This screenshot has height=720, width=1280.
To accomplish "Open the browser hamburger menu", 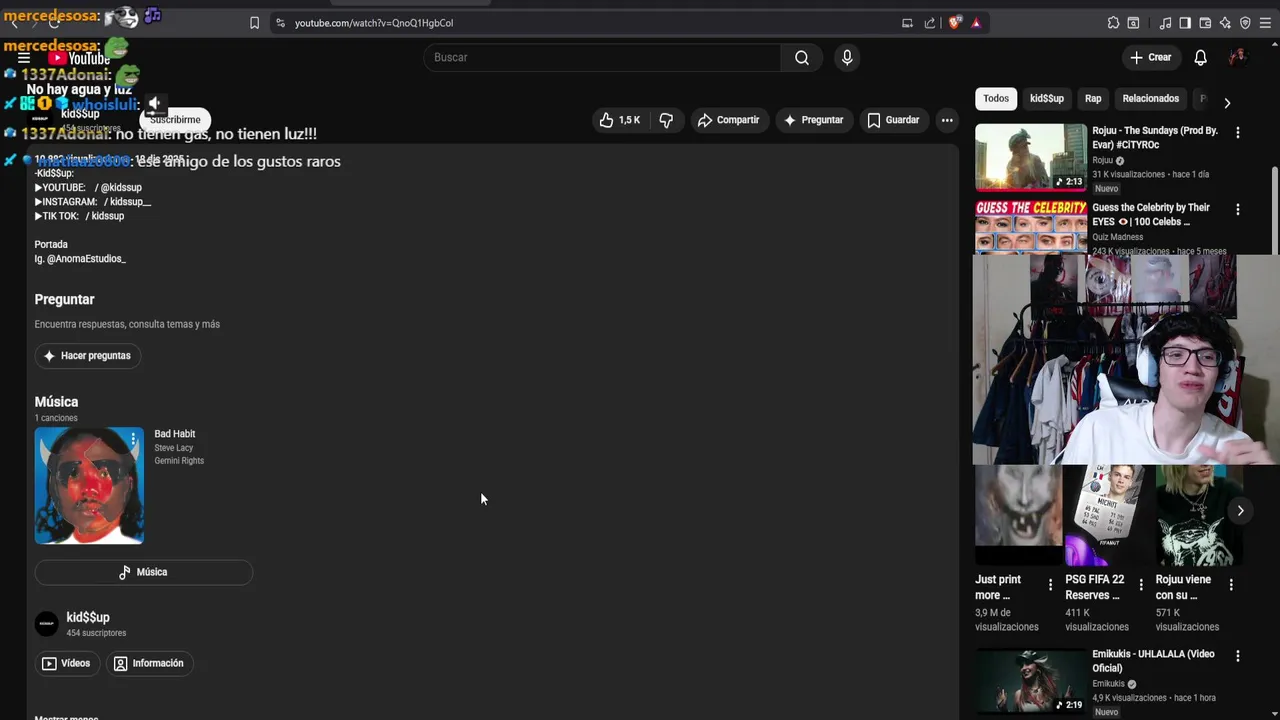I will click(x=1265, y=23).
